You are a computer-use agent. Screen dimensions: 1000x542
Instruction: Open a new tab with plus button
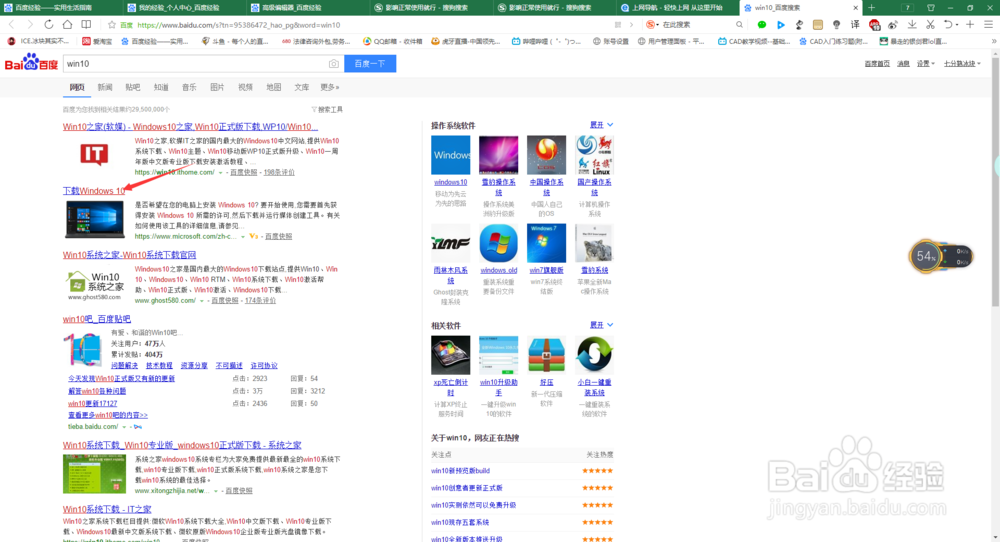[x=871, y=8]
